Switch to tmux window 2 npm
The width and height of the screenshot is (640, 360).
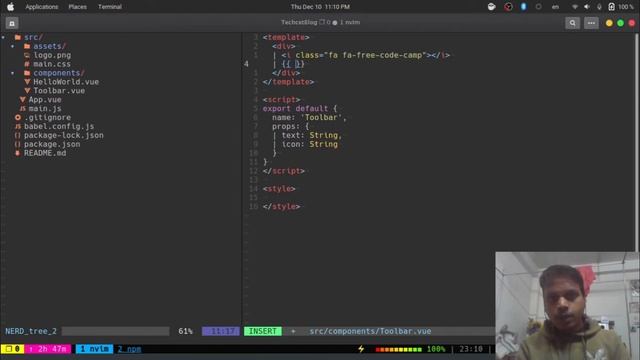[129, 349]
